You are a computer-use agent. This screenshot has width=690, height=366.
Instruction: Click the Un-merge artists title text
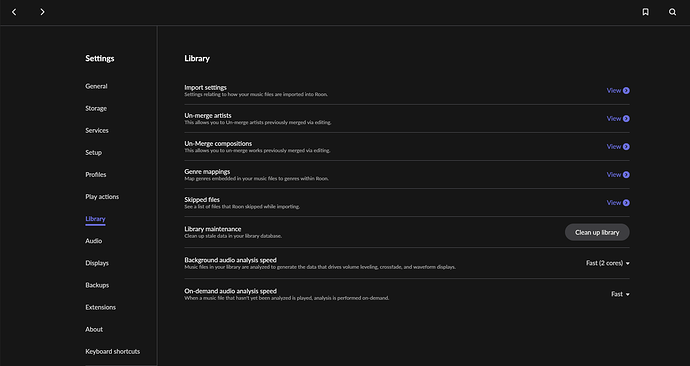(x=208, y=116)
